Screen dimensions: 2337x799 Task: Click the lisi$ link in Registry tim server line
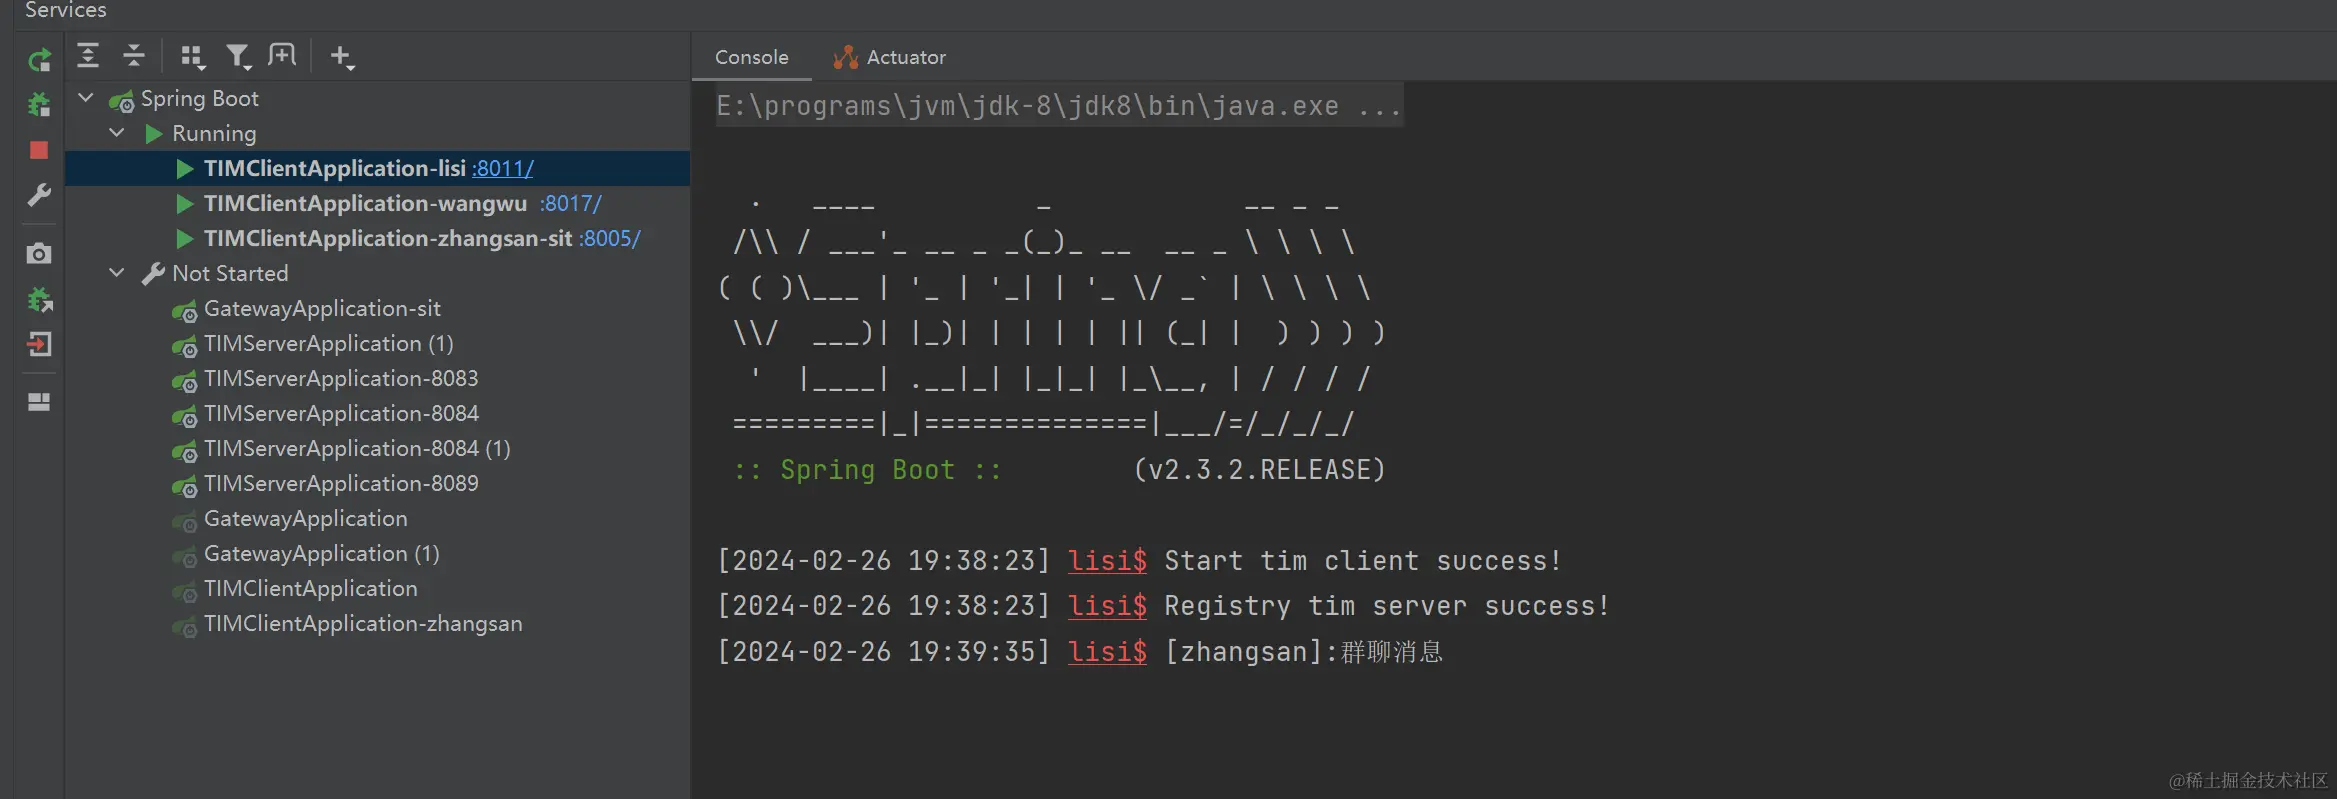pyautogui.click(x=1107, y=606)
